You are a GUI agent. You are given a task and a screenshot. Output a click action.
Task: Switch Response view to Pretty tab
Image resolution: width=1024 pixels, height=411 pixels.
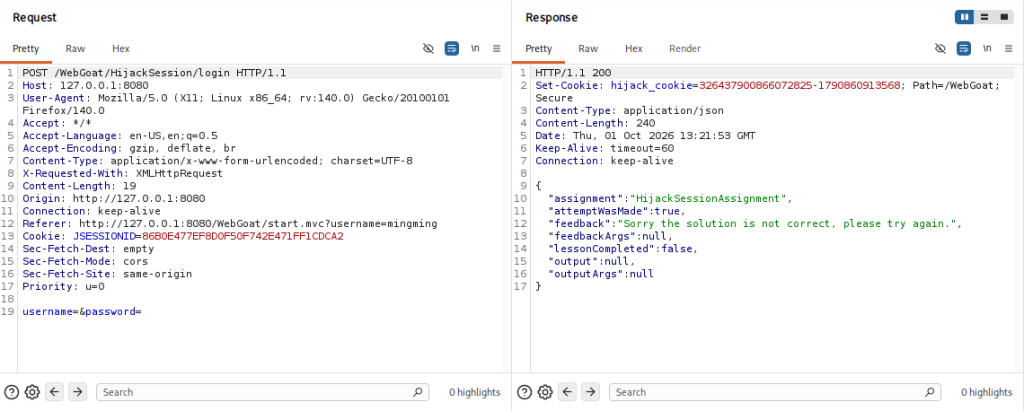[x=539, y=48]
